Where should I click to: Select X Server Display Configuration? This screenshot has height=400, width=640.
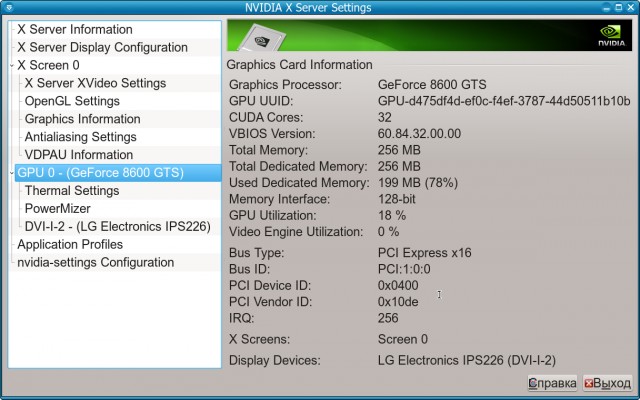(x=102, y=47)
